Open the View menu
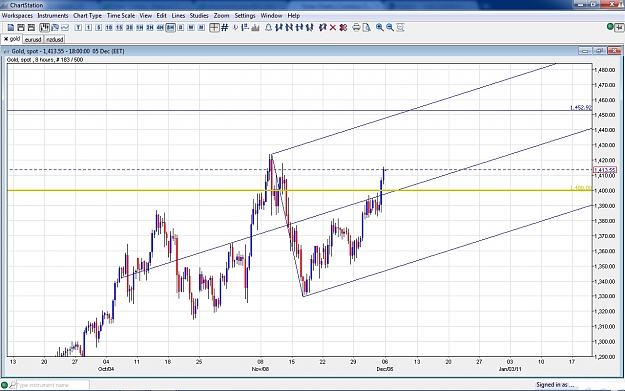 [145, 16]
